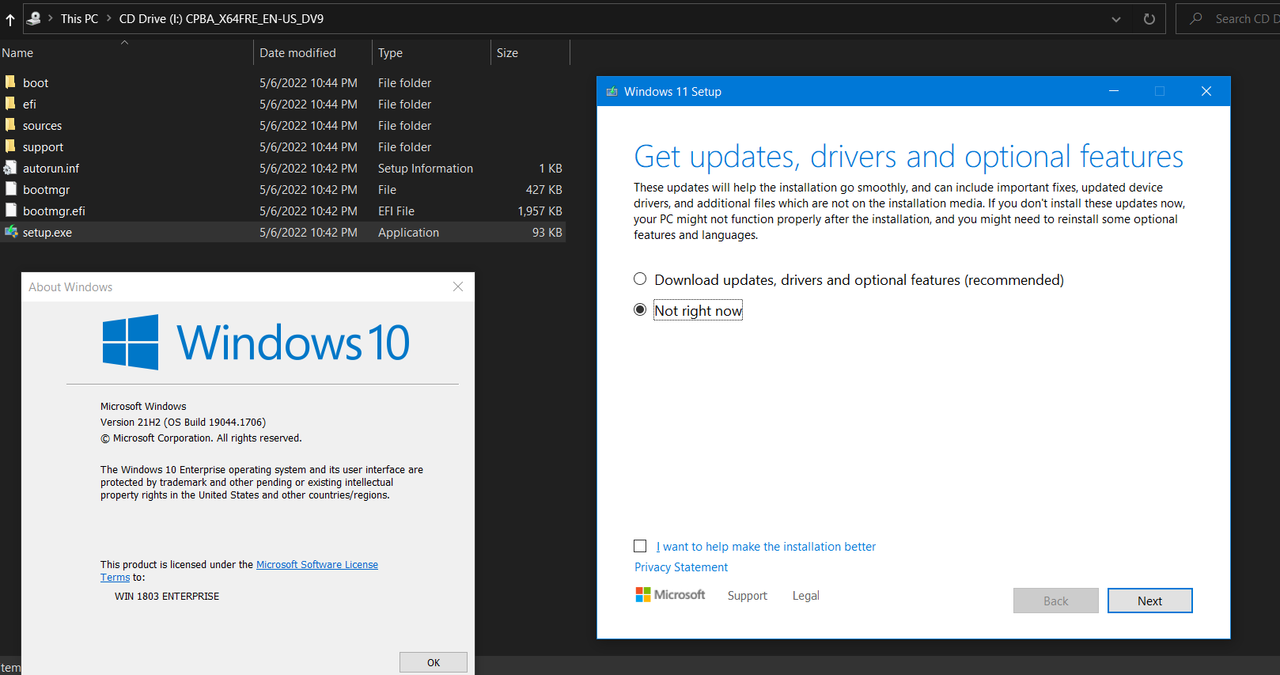
Task: Open the Privacy Statement link
Action: click(x=681, y=567)
